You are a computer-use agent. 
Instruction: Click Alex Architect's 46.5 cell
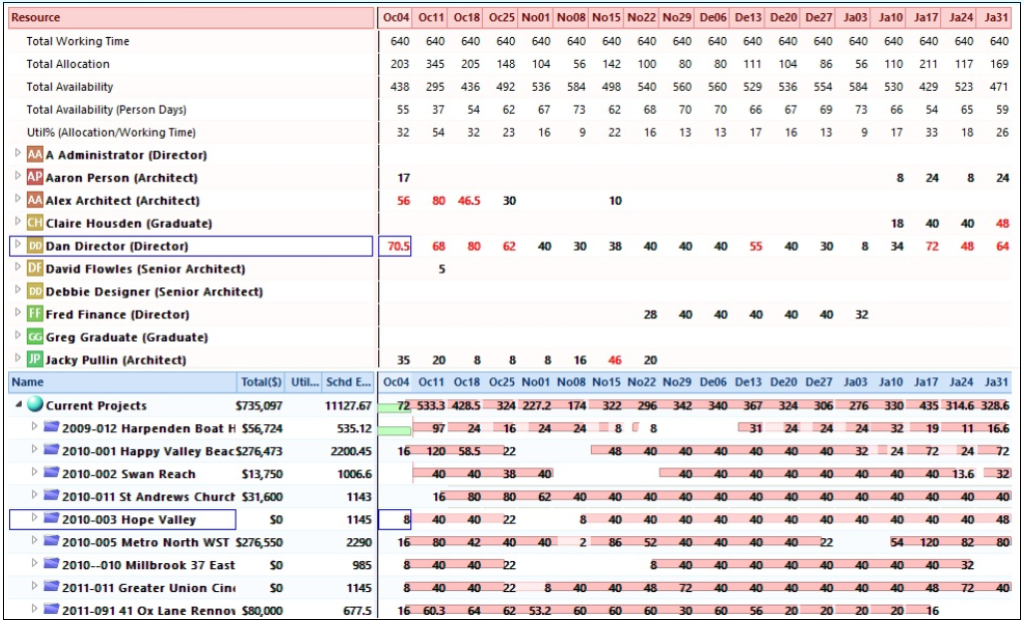(x=469, y=200)
